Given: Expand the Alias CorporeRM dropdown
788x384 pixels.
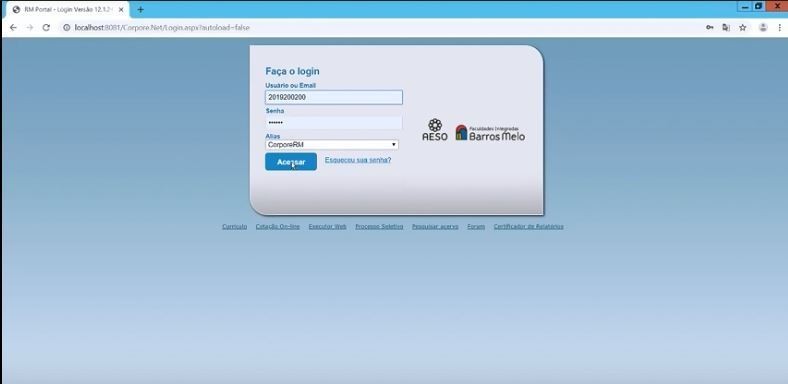Looking at the screenshot, I should tap(332, 145).
